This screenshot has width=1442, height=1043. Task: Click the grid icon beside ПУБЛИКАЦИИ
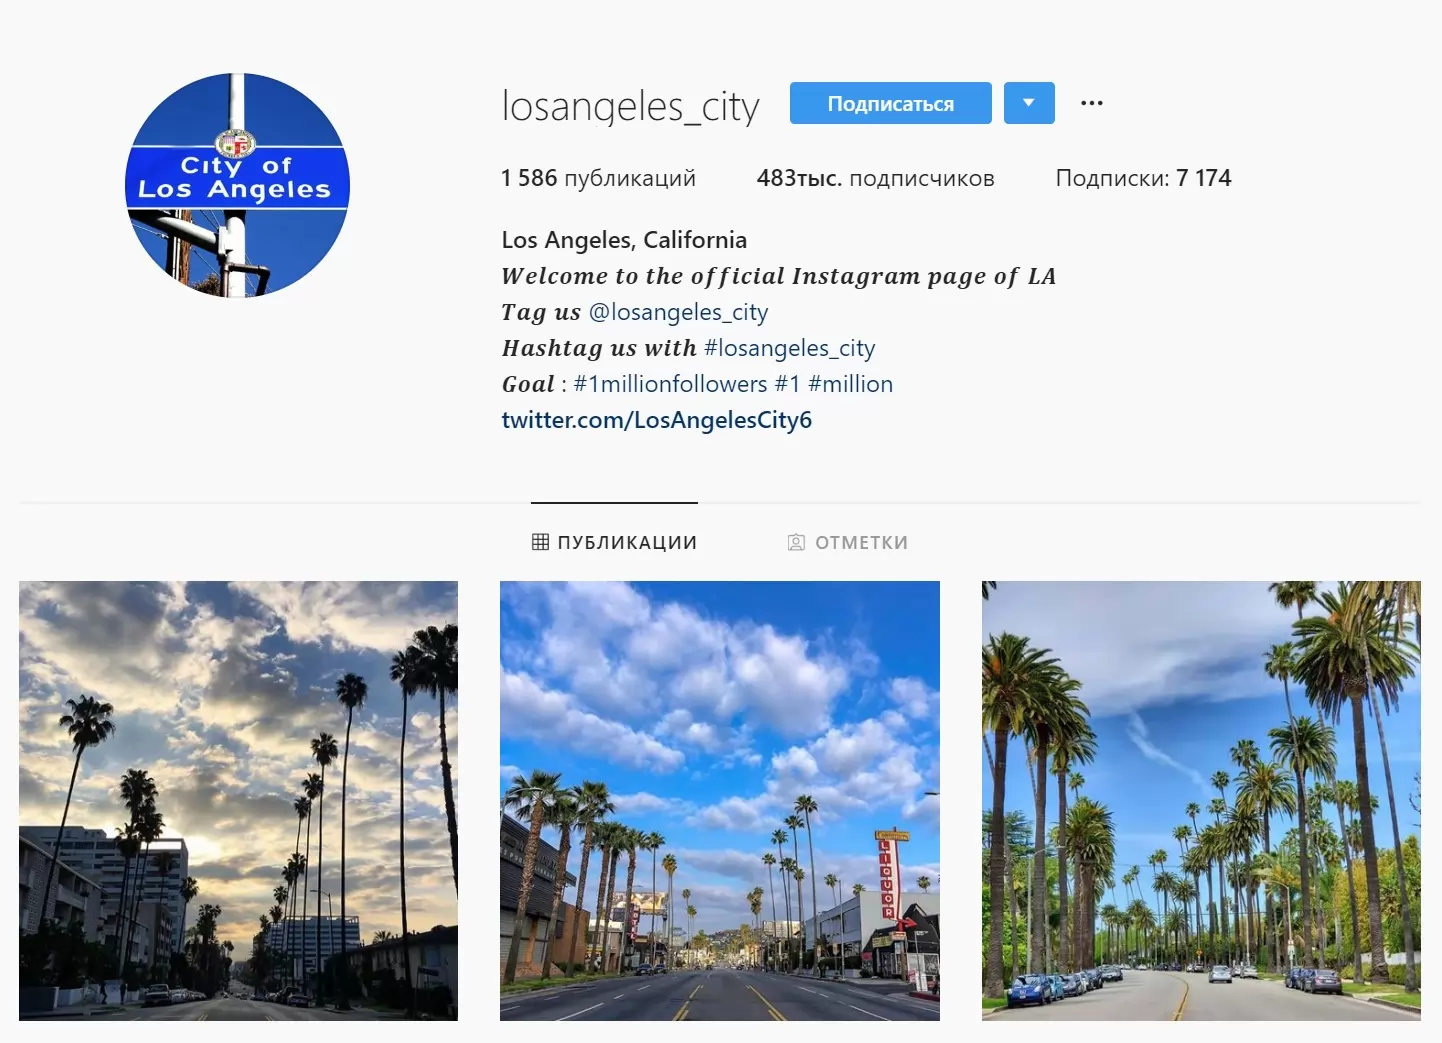(x=540, y=542)
